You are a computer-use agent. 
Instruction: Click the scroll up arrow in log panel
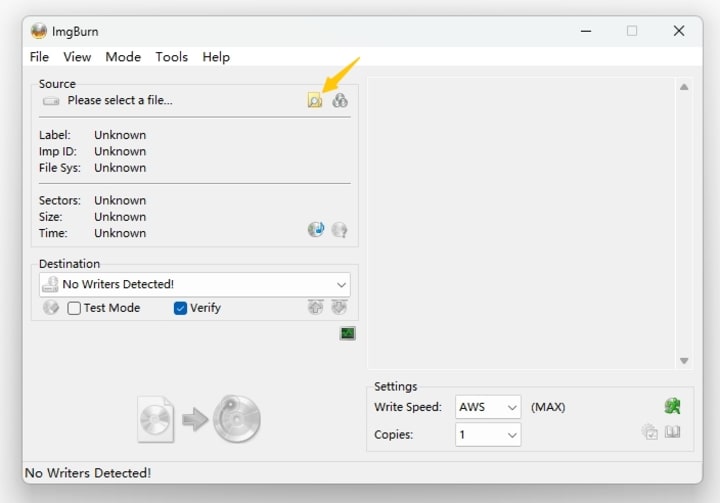pyautogui.click(x=684, y=87)
